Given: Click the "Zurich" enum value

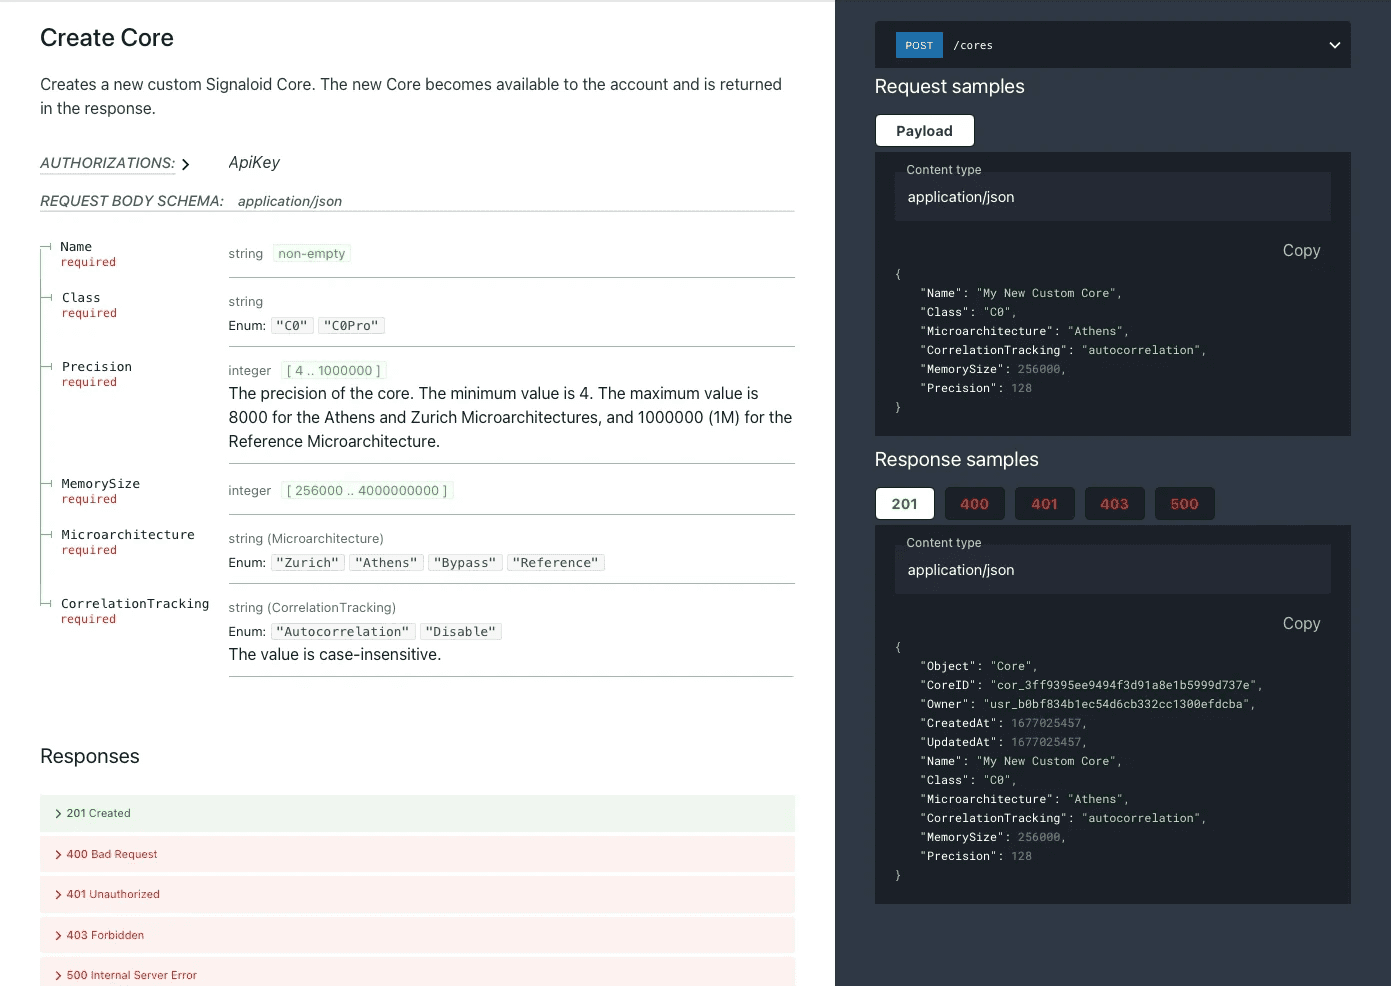Looking at the screenshot, I should (308, 562).
